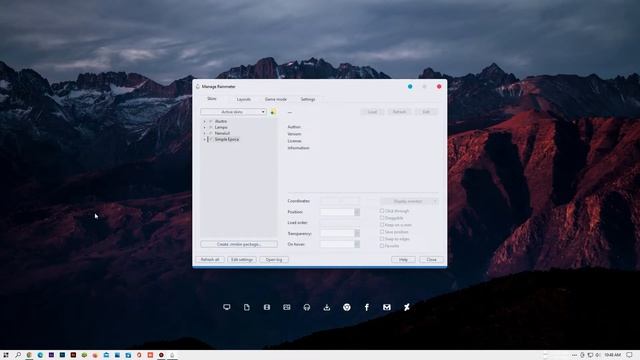Expand the Nameloit skin folder
Viewport: 640px width, 360px height.
point(204,133)
